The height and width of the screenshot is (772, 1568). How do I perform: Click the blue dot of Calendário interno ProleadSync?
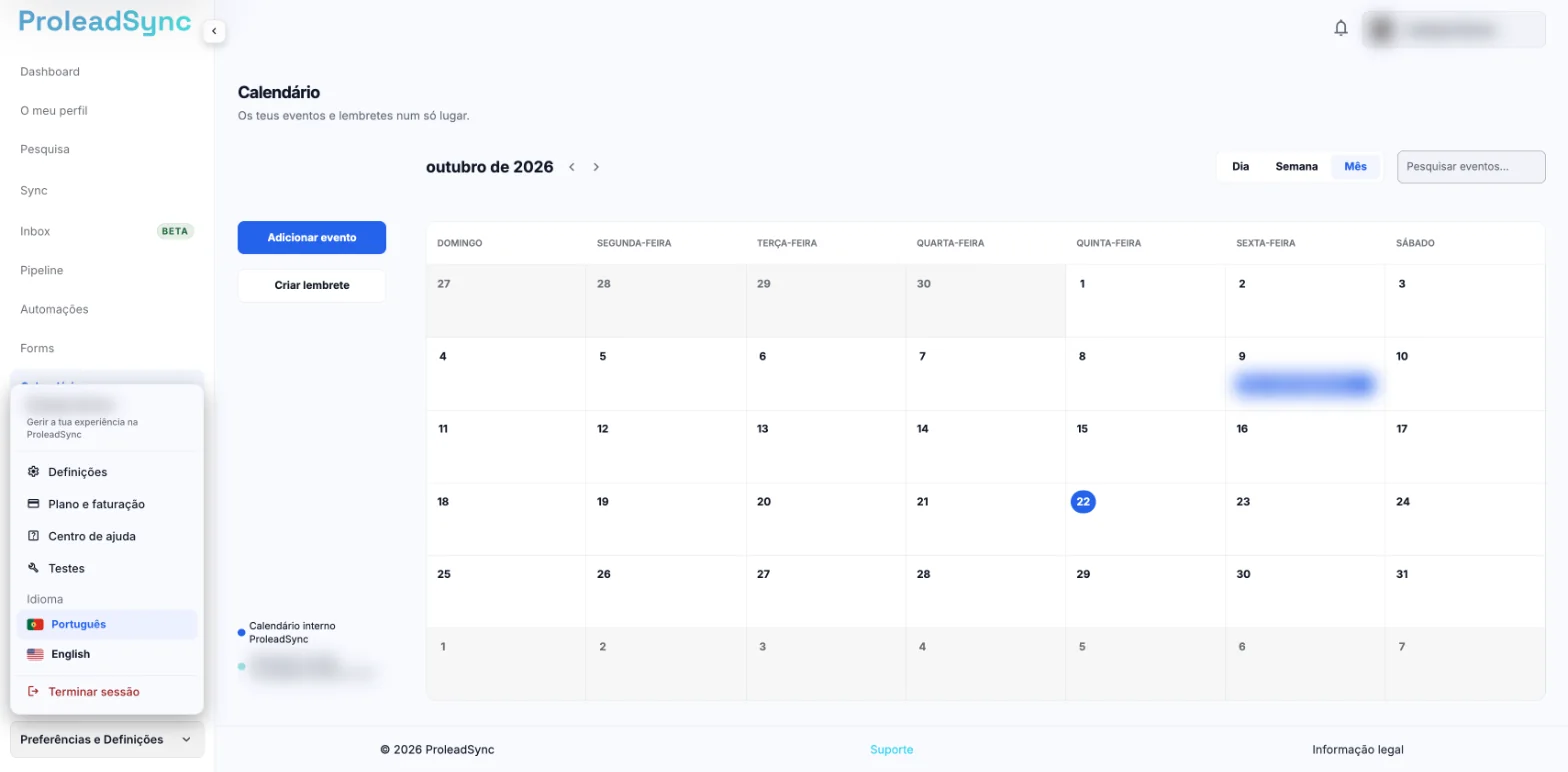point(241,633)
